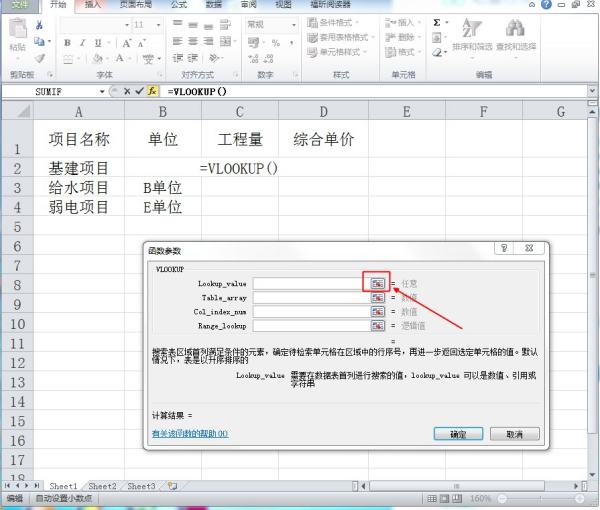Click the Range_lookup range selector icon
This screenshot has height=510, width=600.
click(x=378, y=326)
